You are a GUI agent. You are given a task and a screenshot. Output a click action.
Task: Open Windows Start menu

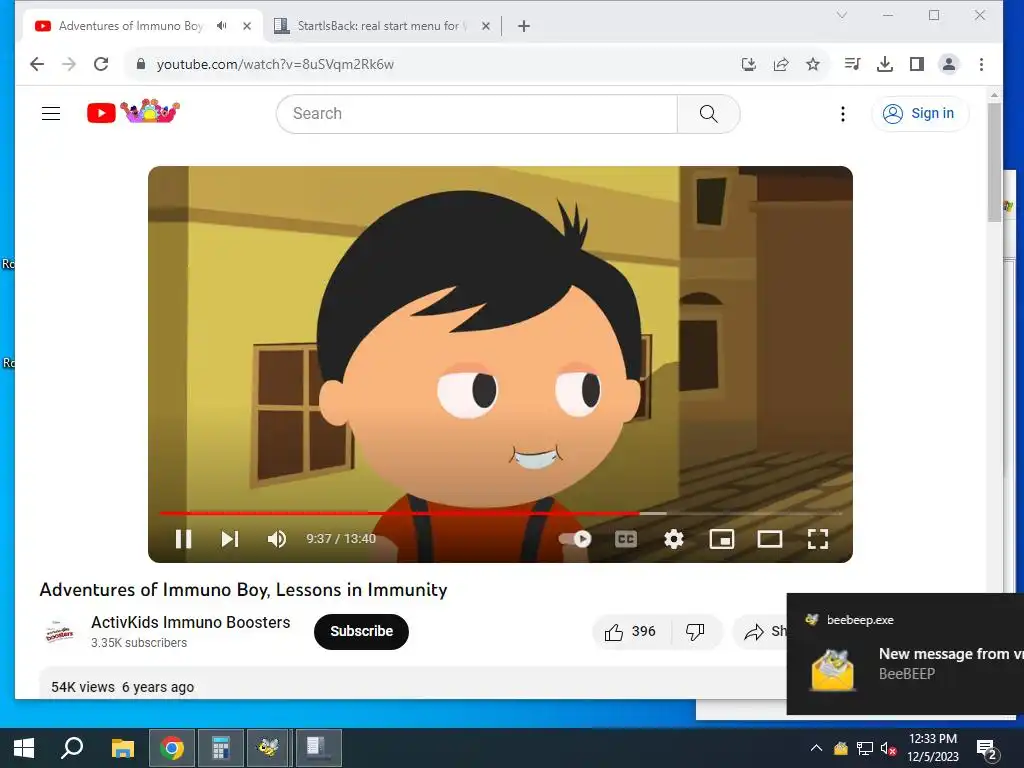coord(24,748)
